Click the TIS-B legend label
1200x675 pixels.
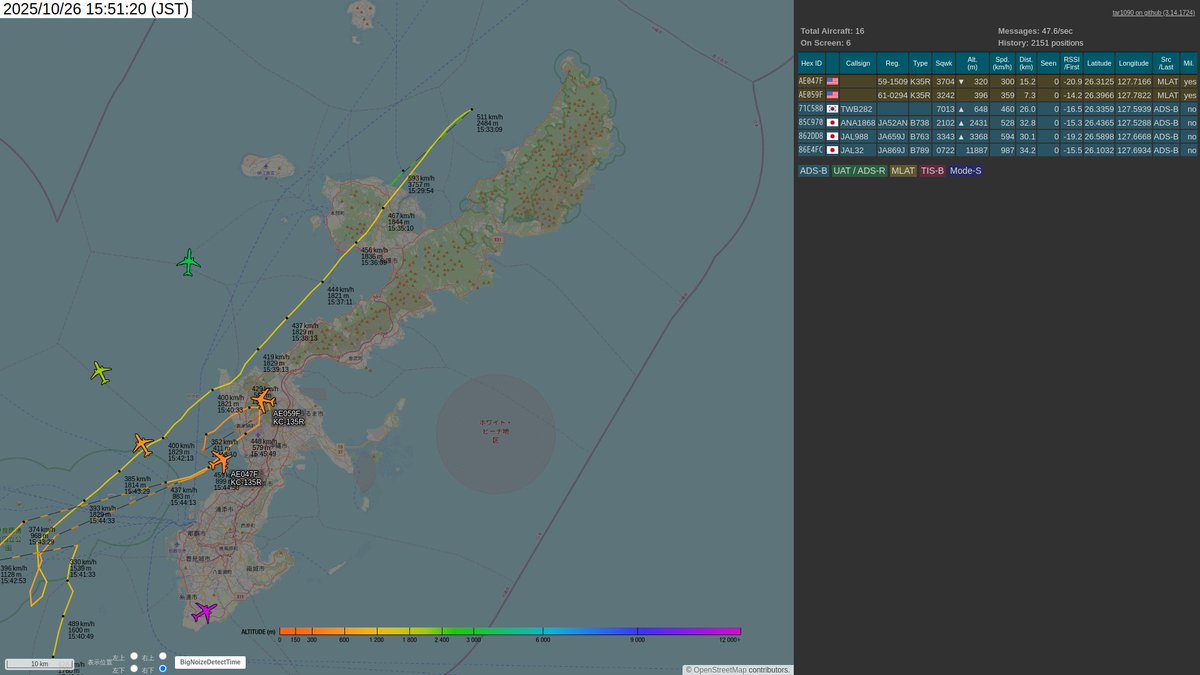932,171
